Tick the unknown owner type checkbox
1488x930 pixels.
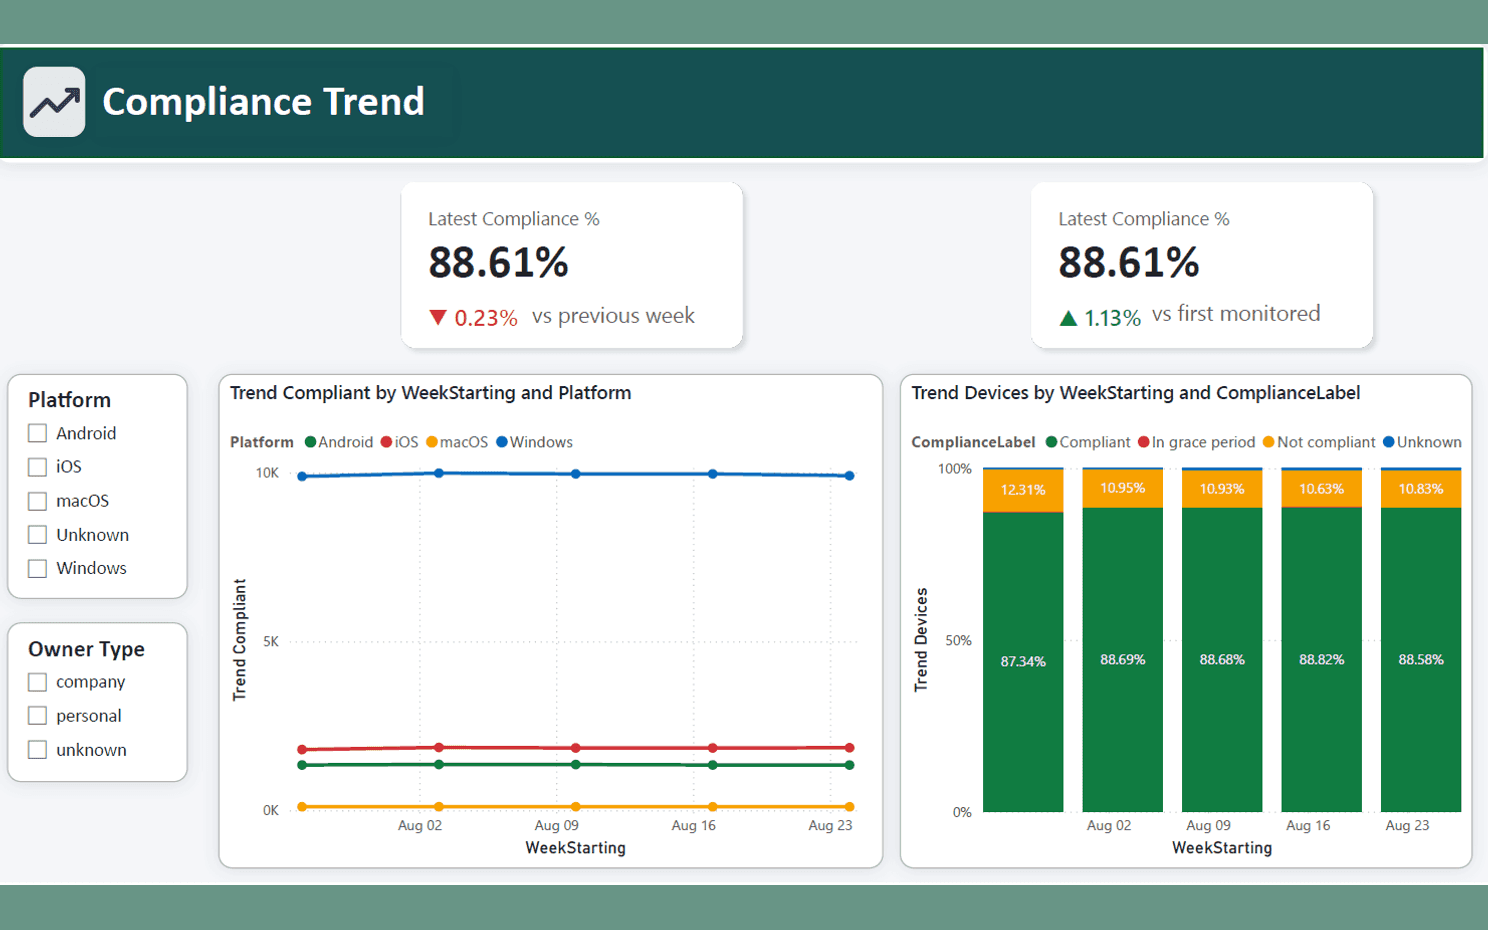pyautogui.click(x=38, y=750)
